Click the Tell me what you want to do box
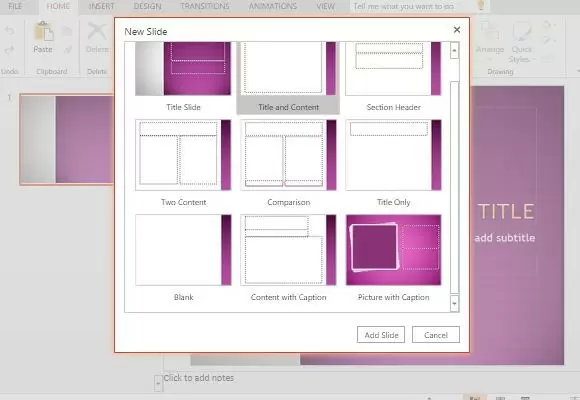Image resolution: width=580 pixels, height=400 pixels. pyautogui.click(x=403, y=6)
